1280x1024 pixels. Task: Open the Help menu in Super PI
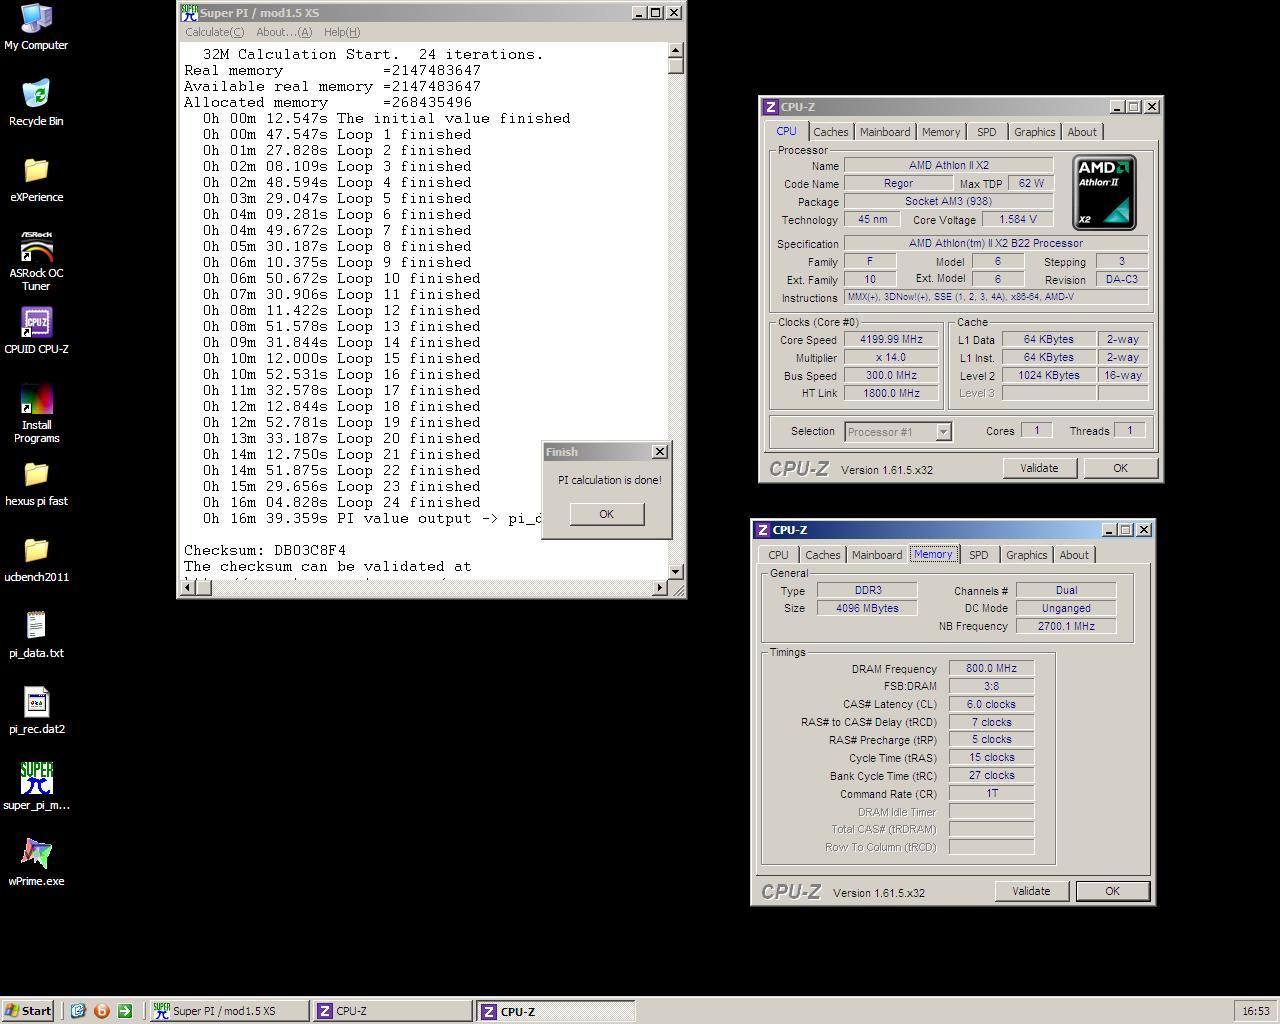click(342, 32)
